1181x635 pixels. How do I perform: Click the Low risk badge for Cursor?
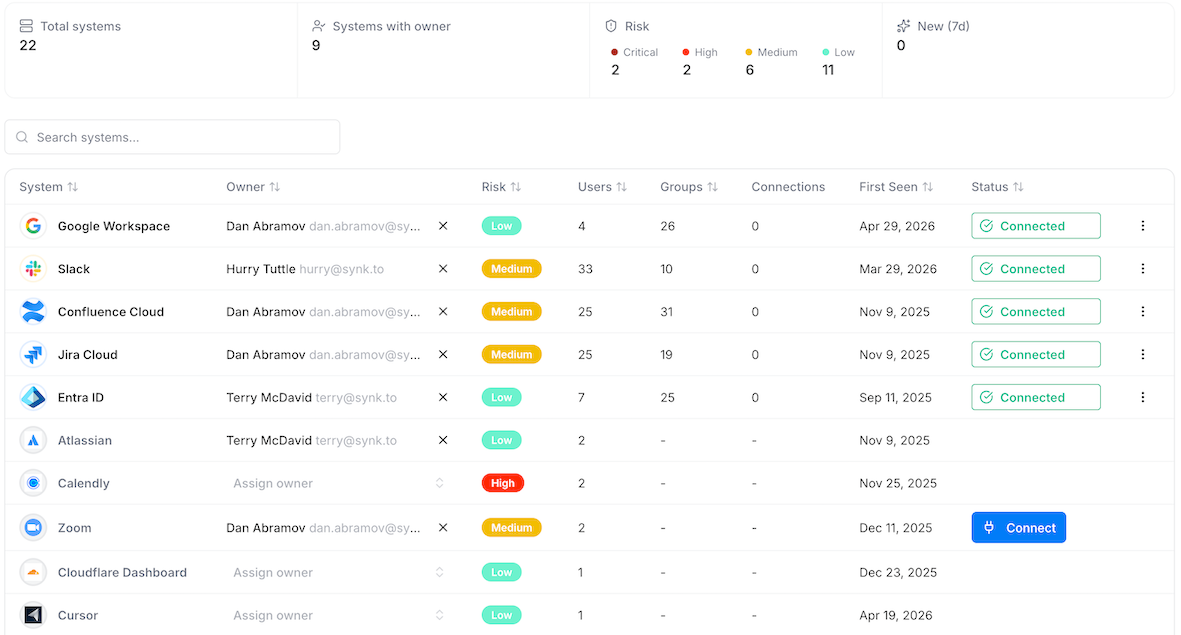pyautogui.click(x=502, y=615)
